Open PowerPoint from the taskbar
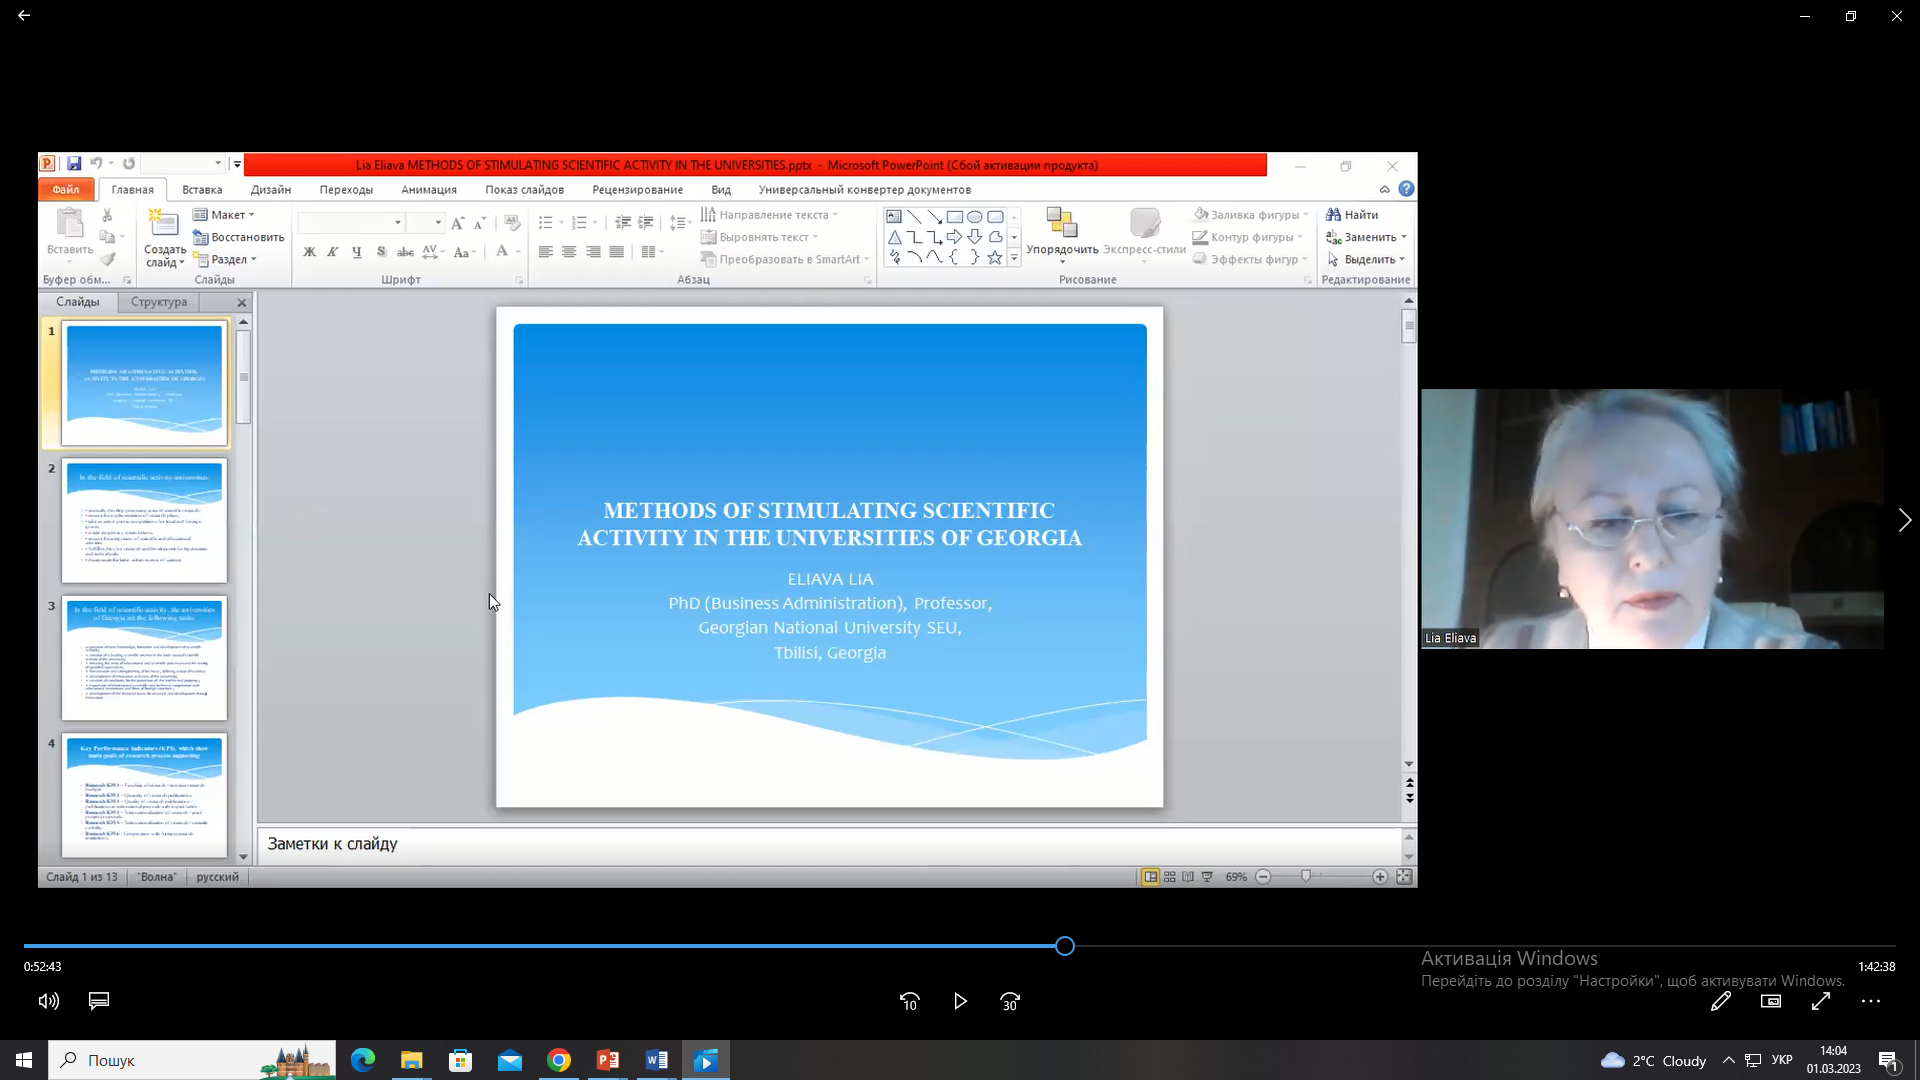 (x=608, y=1060)
